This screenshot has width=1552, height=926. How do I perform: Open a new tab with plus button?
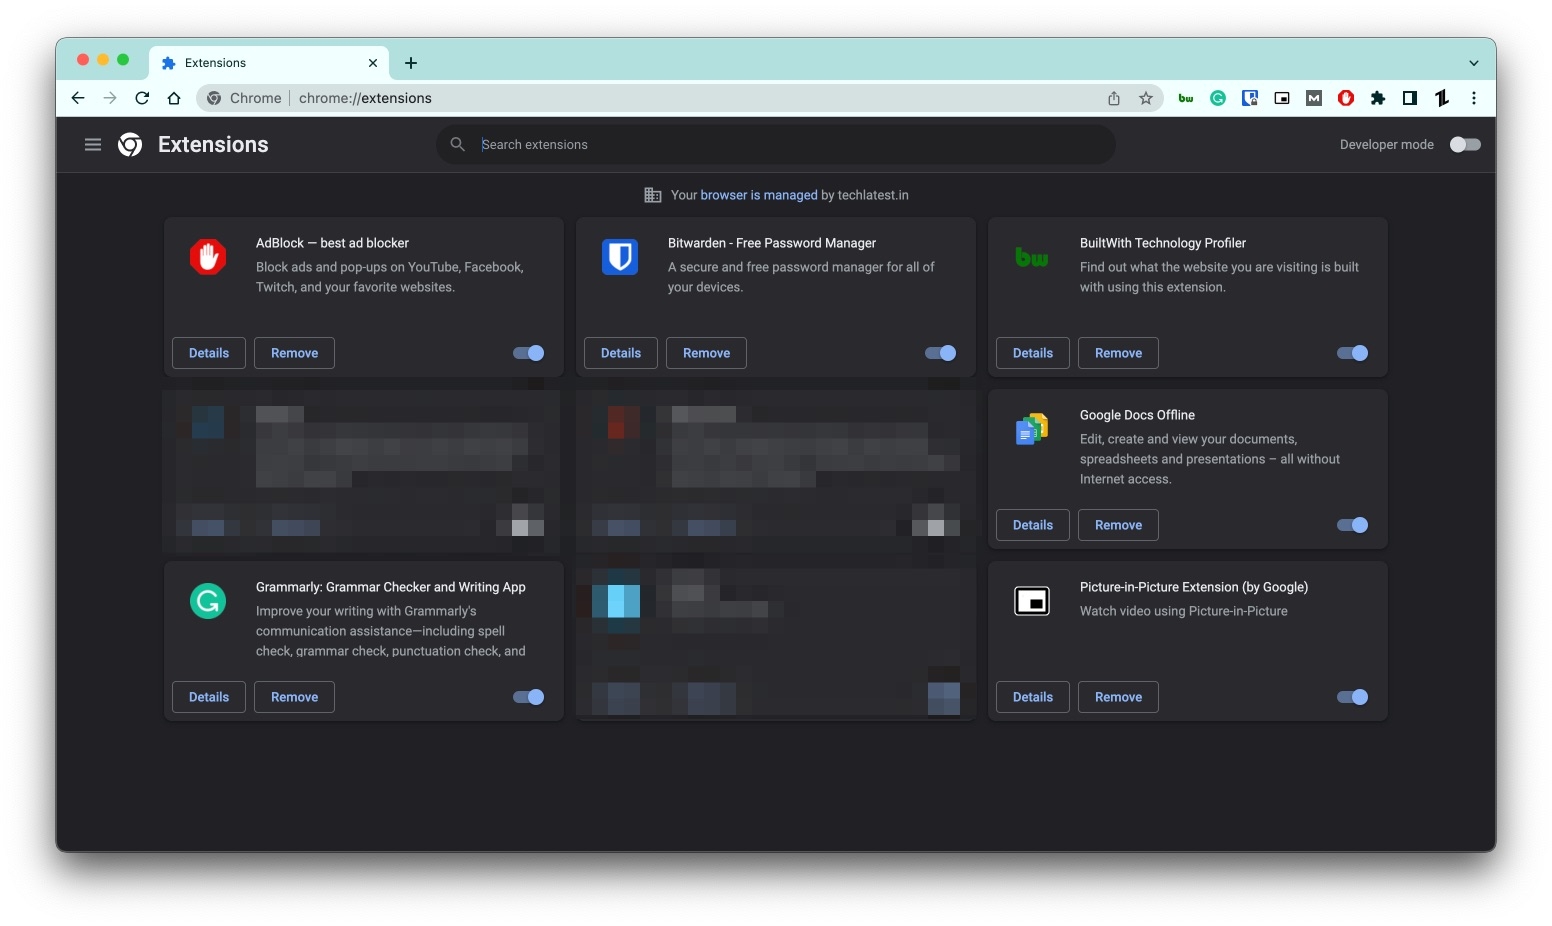(411, 63)
